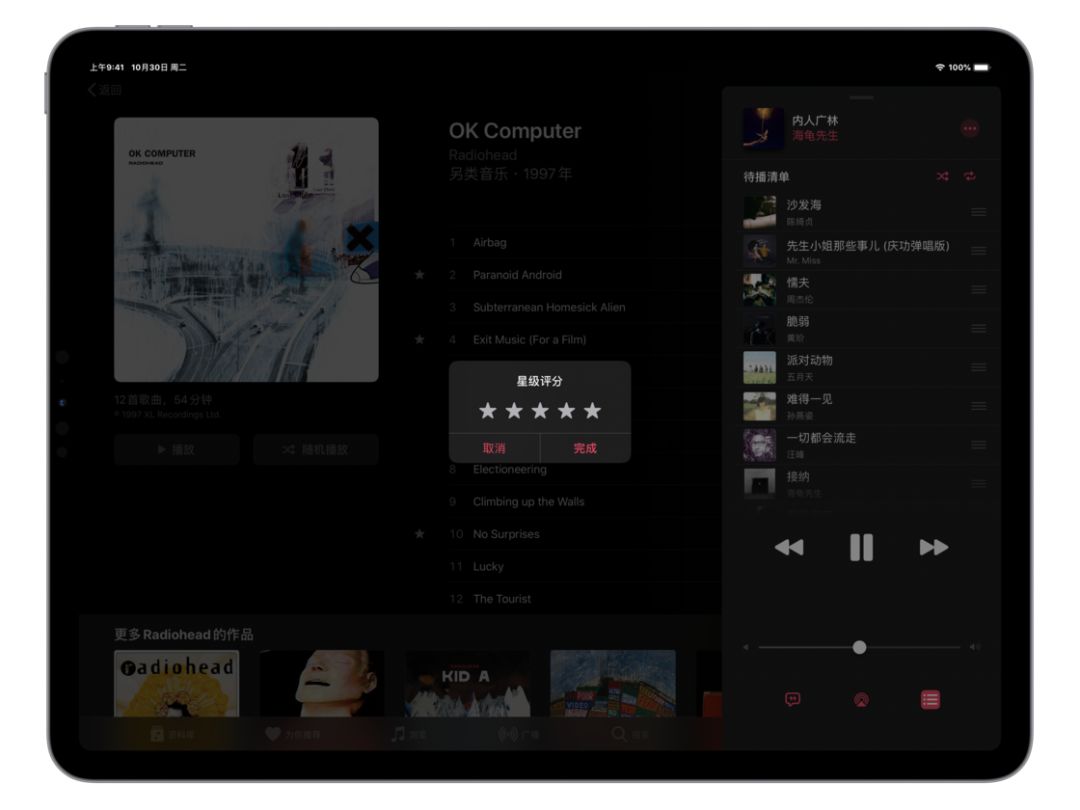1080x810 pixels.
Task: Confirm the star rating with 完成
Action: (585, 448)
